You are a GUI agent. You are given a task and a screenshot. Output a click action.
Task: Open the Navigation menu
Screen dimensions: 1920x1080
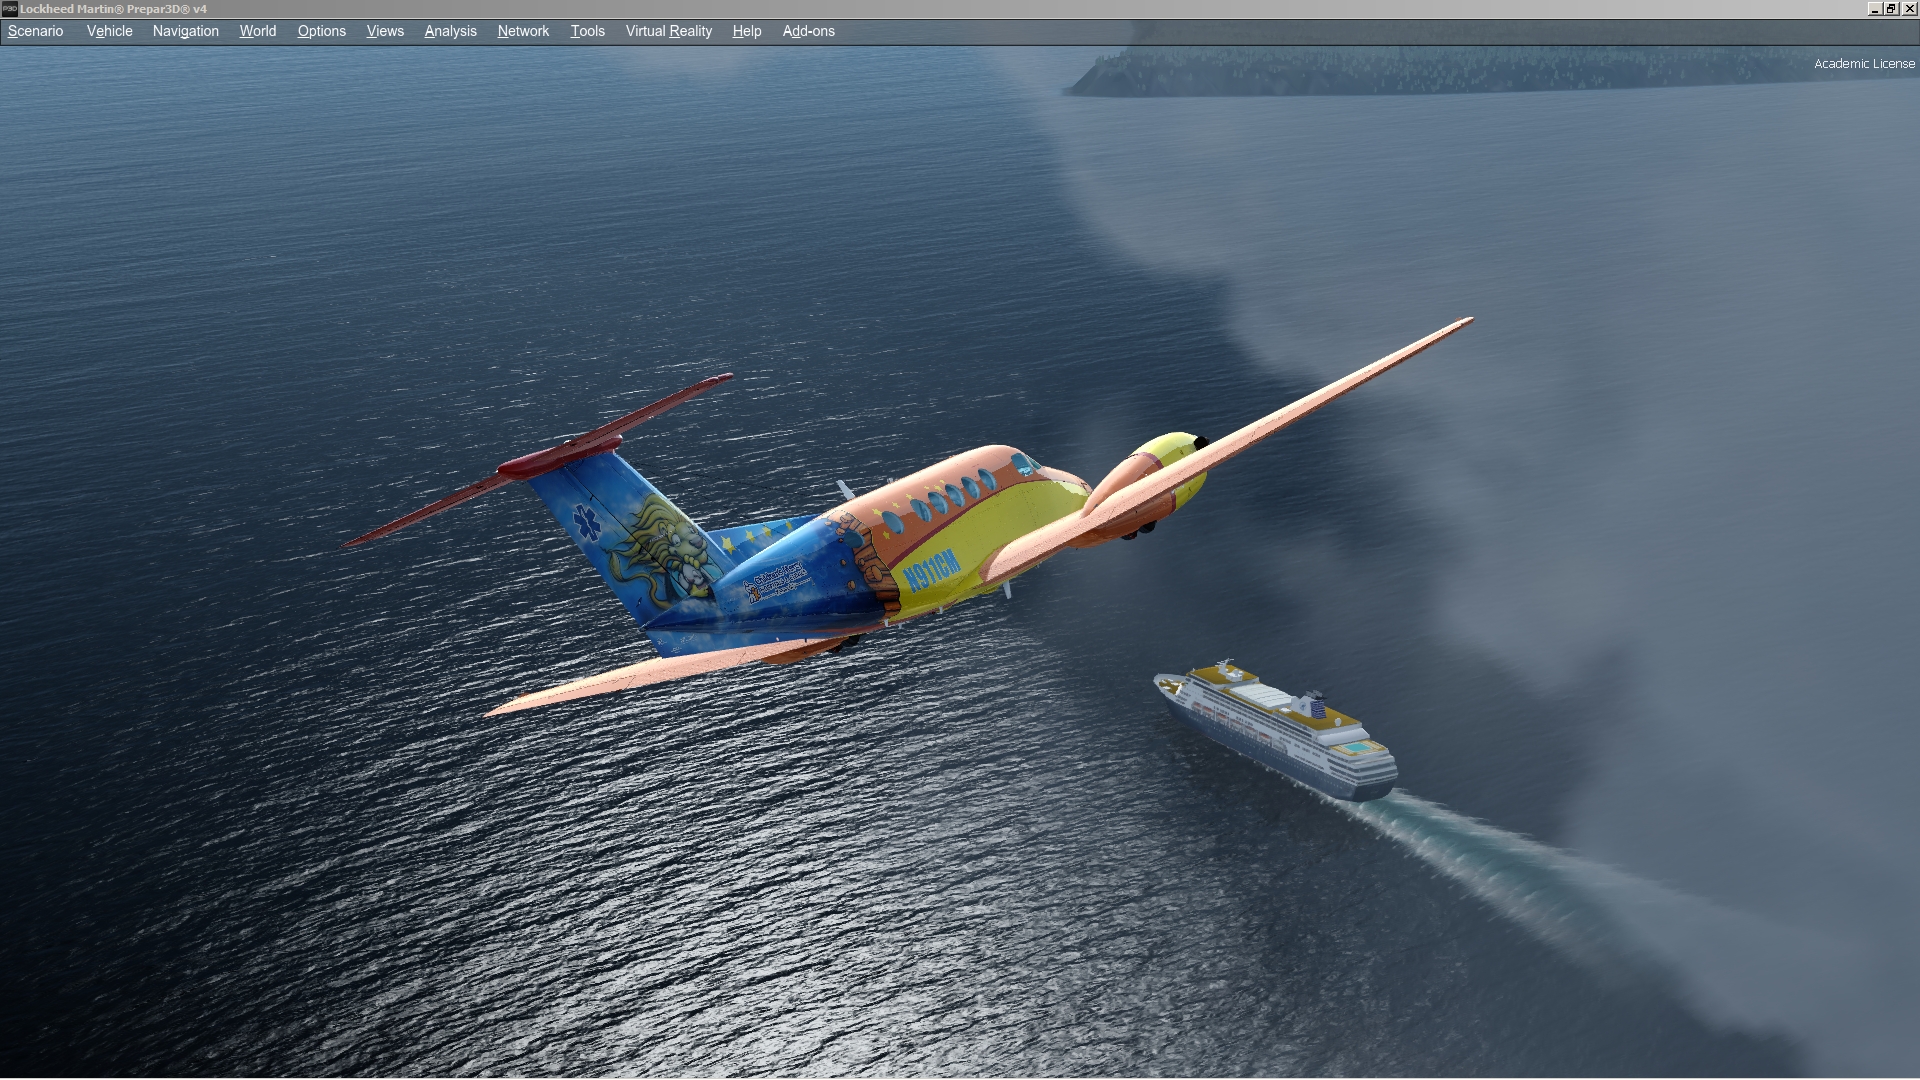pos(185,31)
